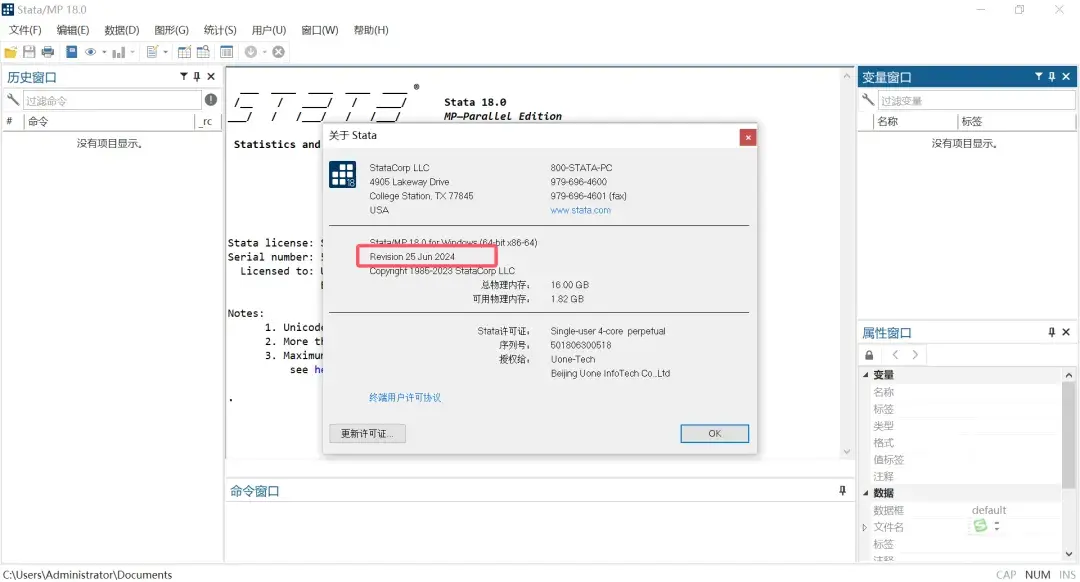1080x582 pixels.
Task: Click the Print toolbar icon
Action: [x=48, y=52]
